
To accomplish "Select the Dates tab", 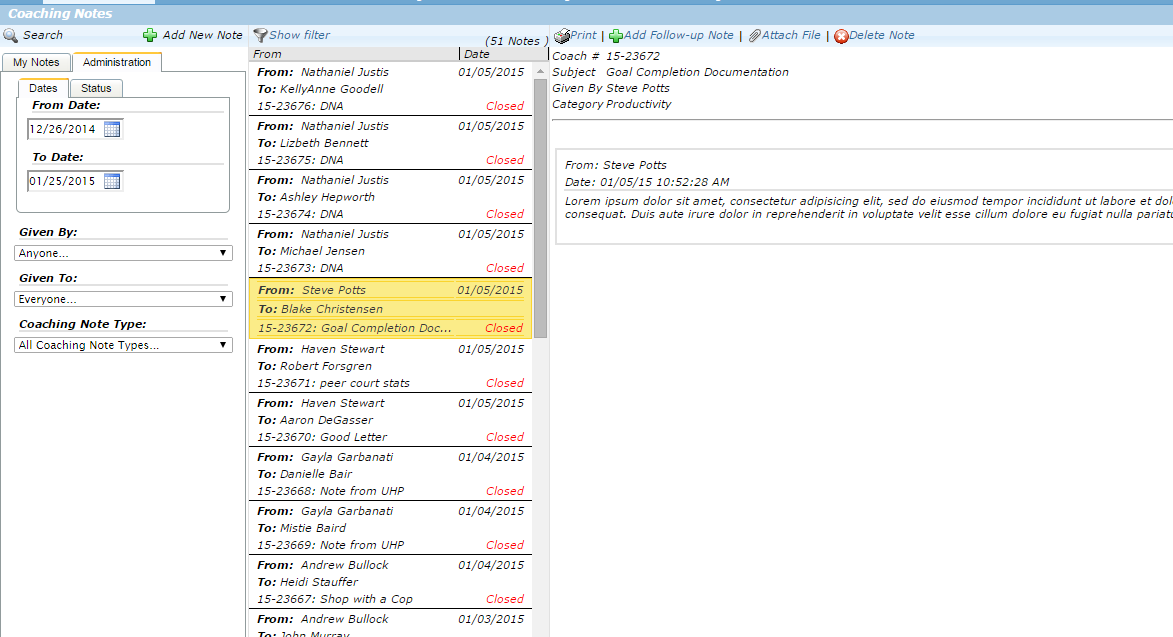I will 43,88.
